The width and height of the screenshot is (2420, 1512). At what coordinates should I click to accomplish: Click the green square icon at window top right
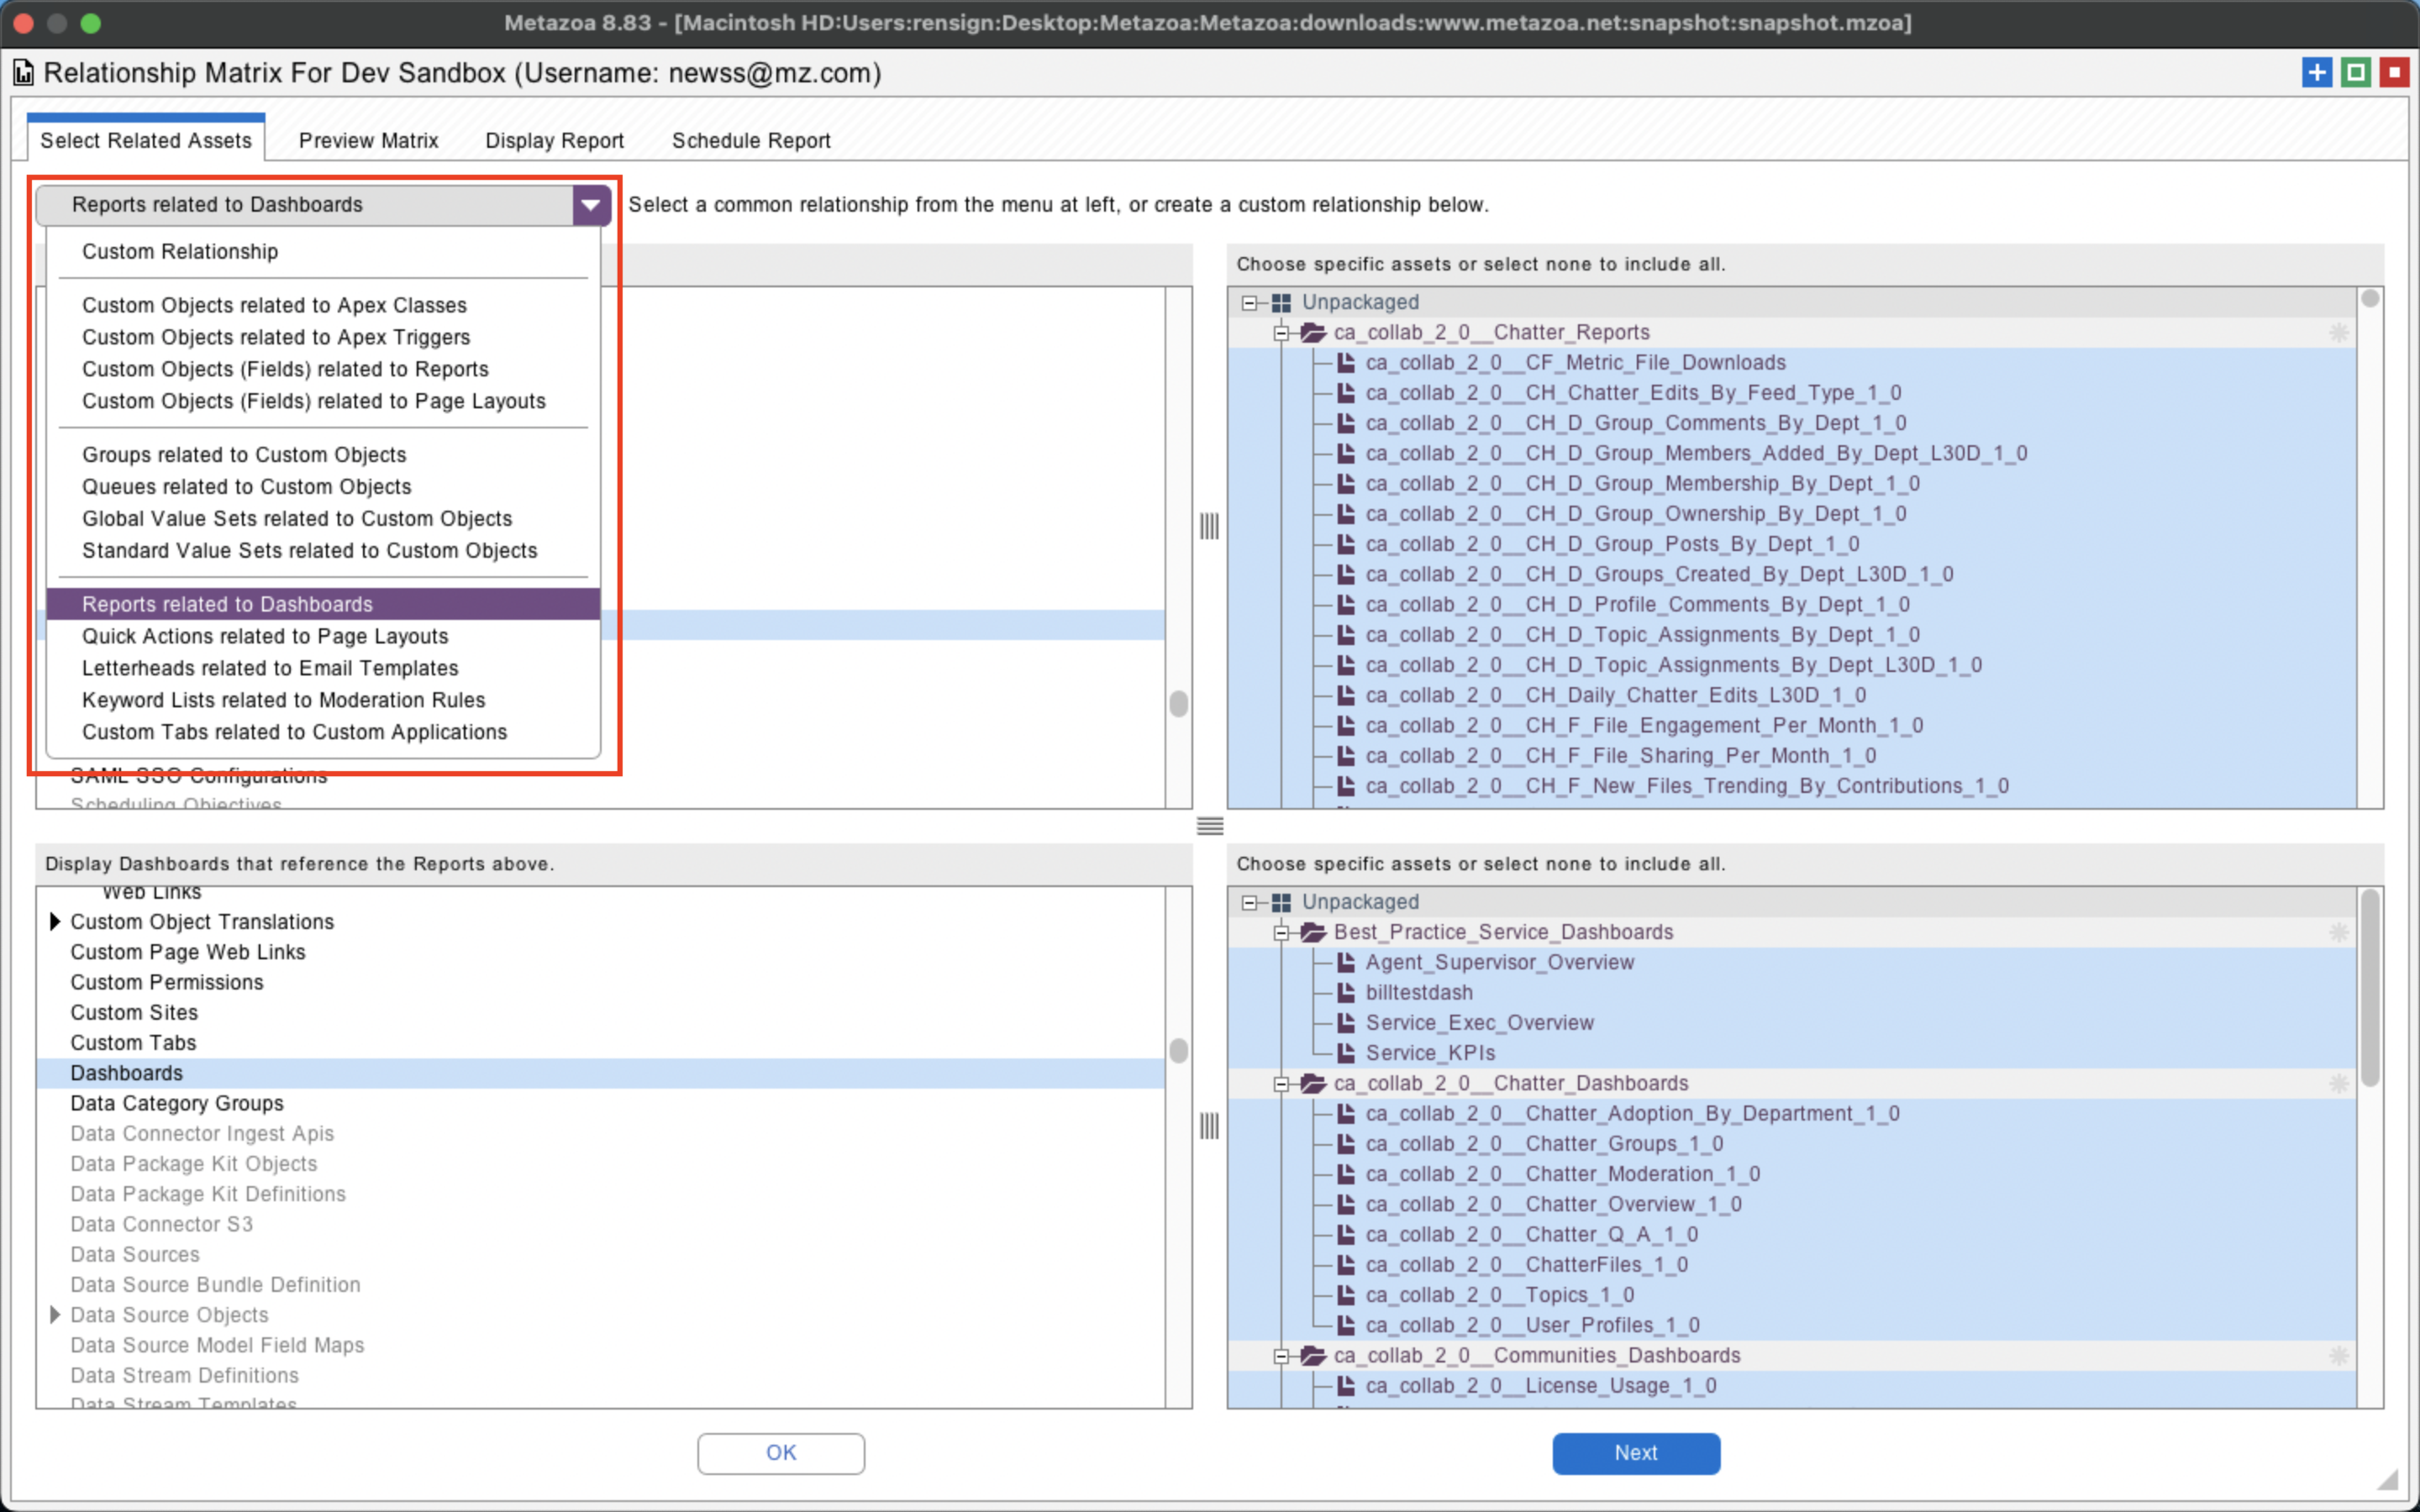coord(2355,73)
